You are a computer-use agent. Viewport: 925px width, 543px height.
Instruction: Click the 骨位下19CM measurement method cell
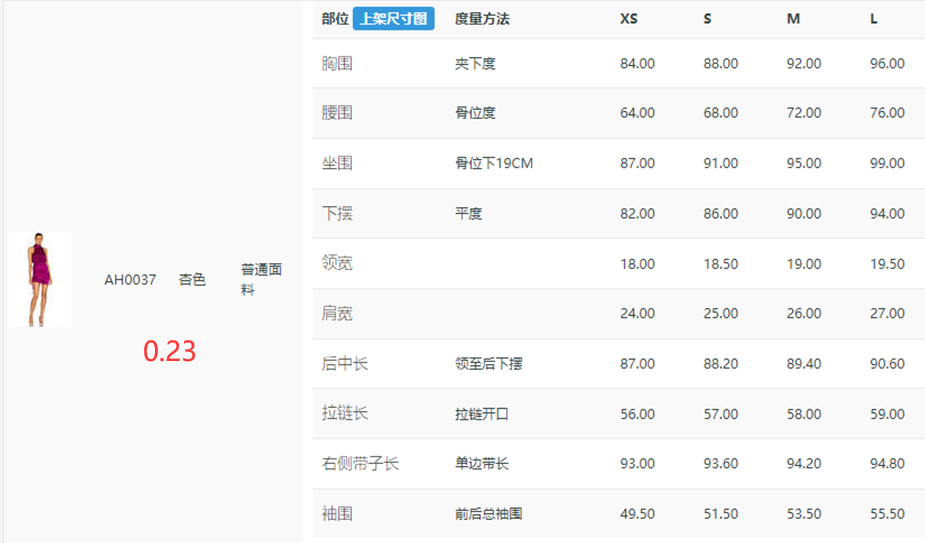pyautogui.click(x=494, y=163)
